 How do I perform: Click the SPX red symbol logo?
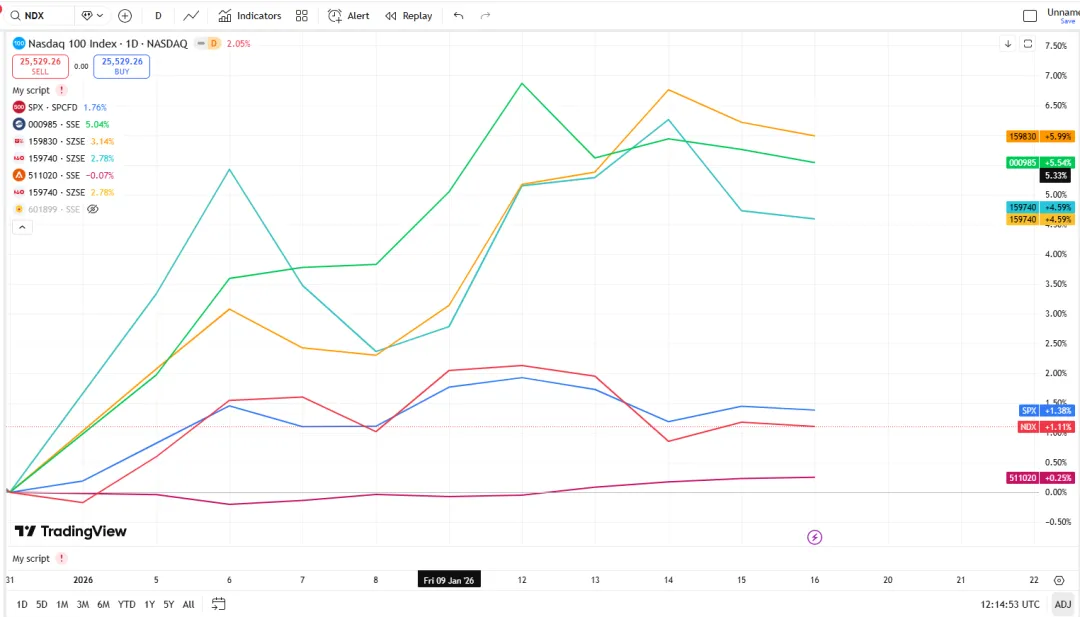[x=19, y=107]
